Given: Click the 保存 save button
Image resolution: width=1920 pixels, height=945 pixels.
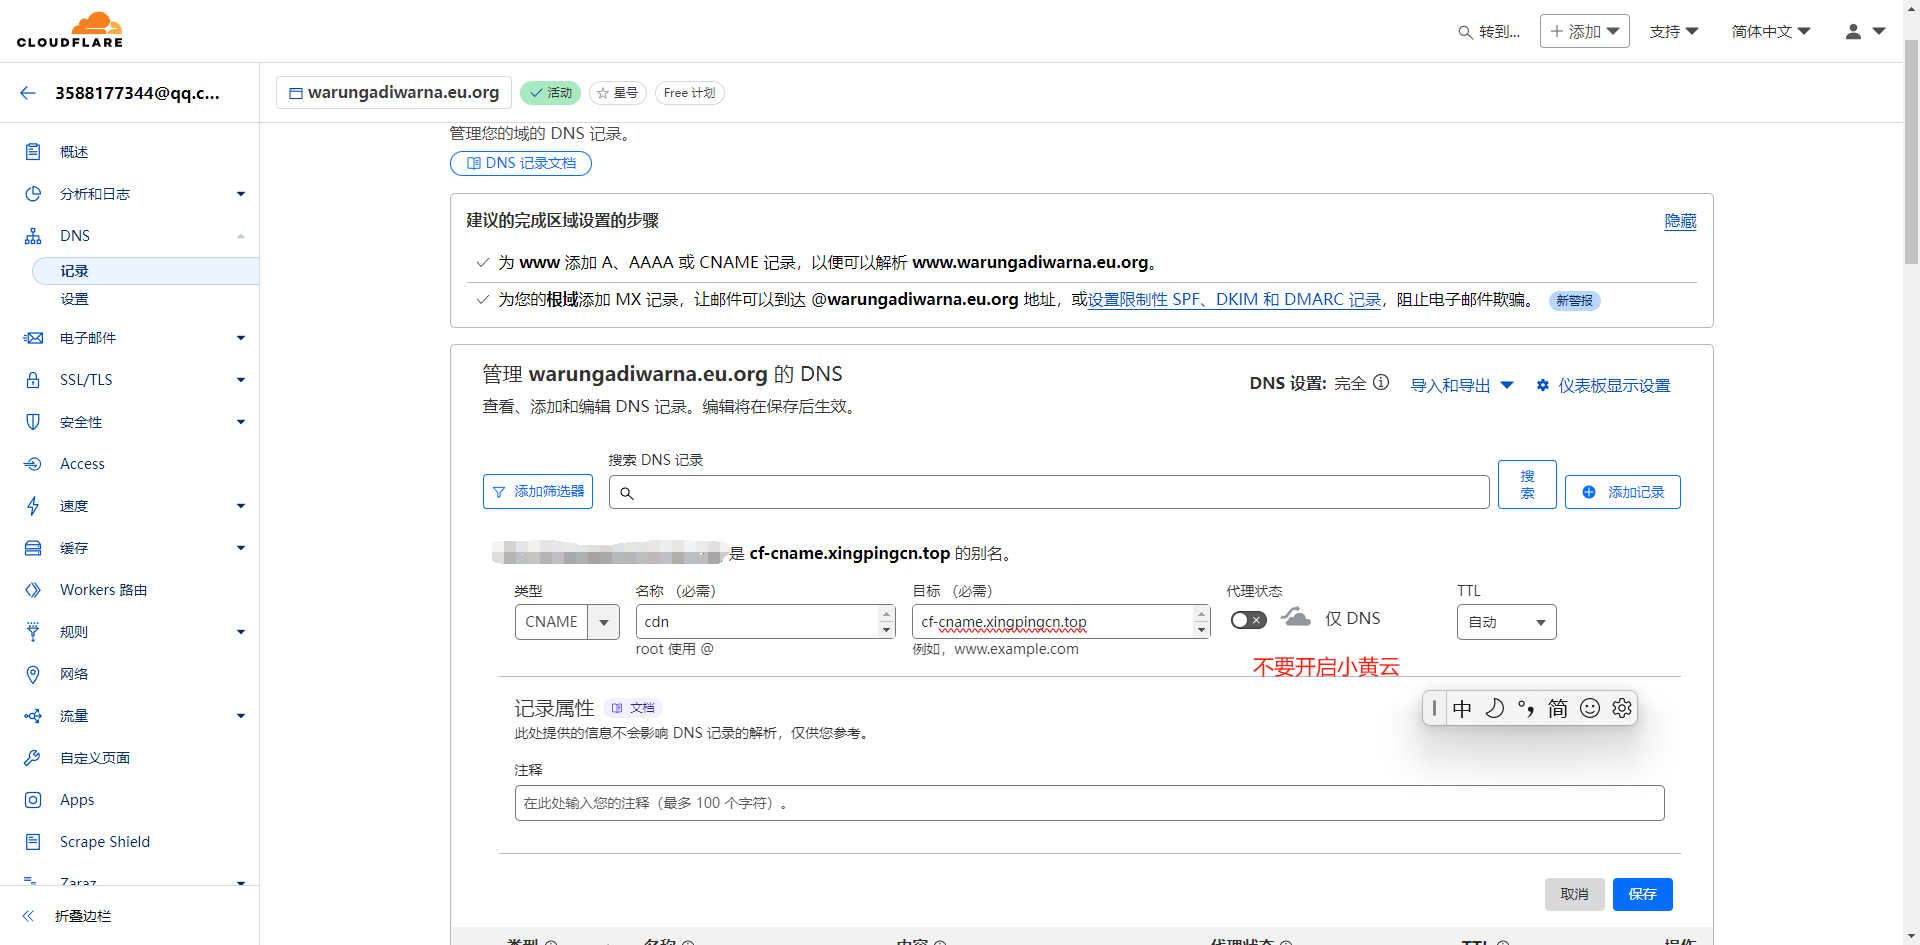Looking at the screenshot, I should [1642, 894].
